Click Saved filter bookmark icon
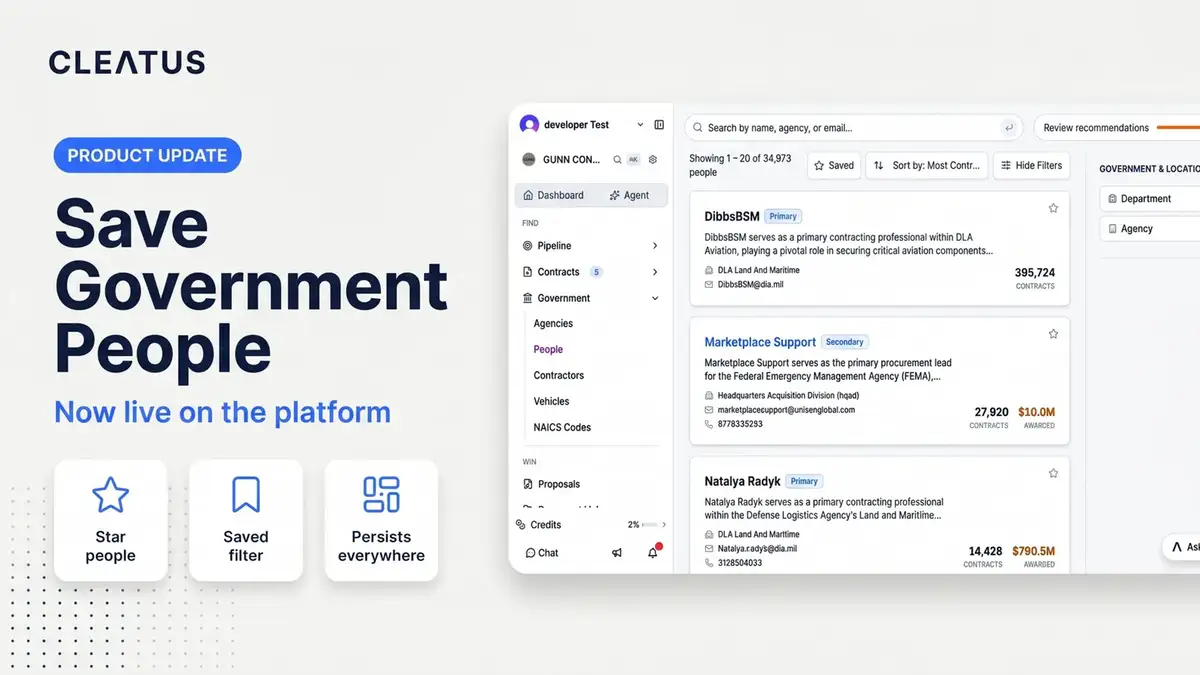The image size is (1200, 675). pos(246,495)
